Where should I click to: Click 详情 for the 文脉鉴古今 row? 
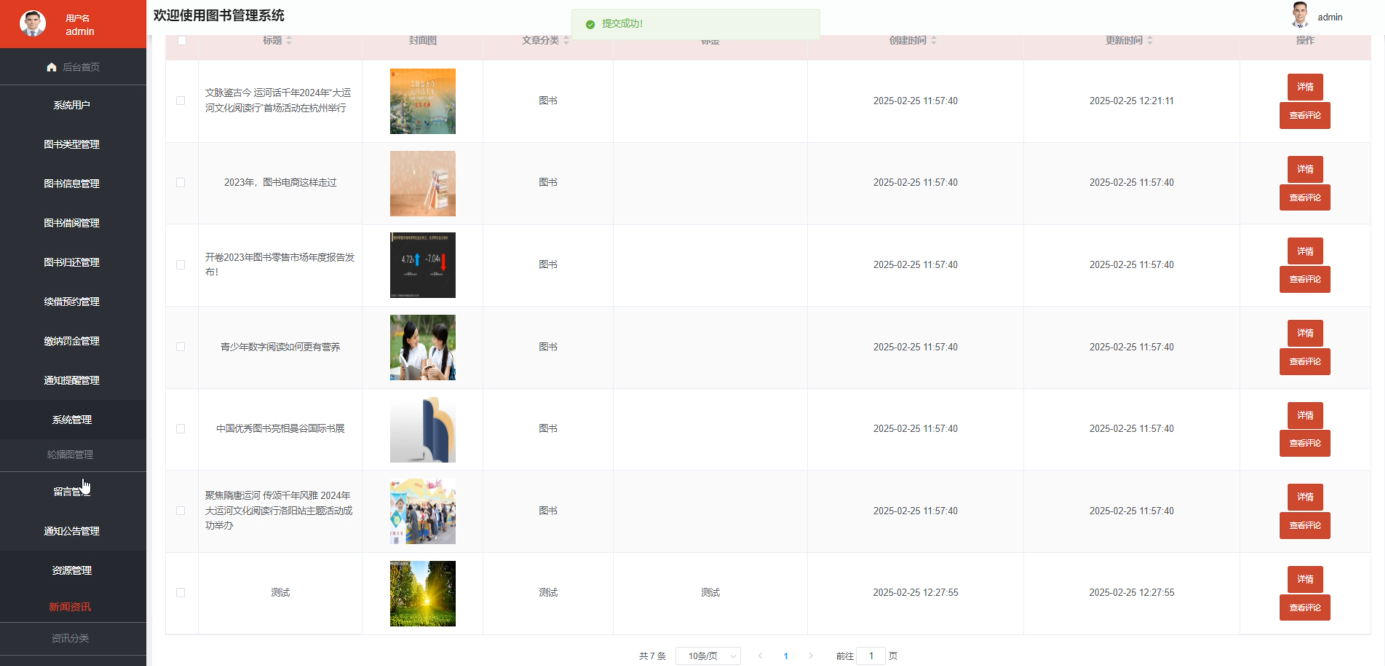[1305, 87]
